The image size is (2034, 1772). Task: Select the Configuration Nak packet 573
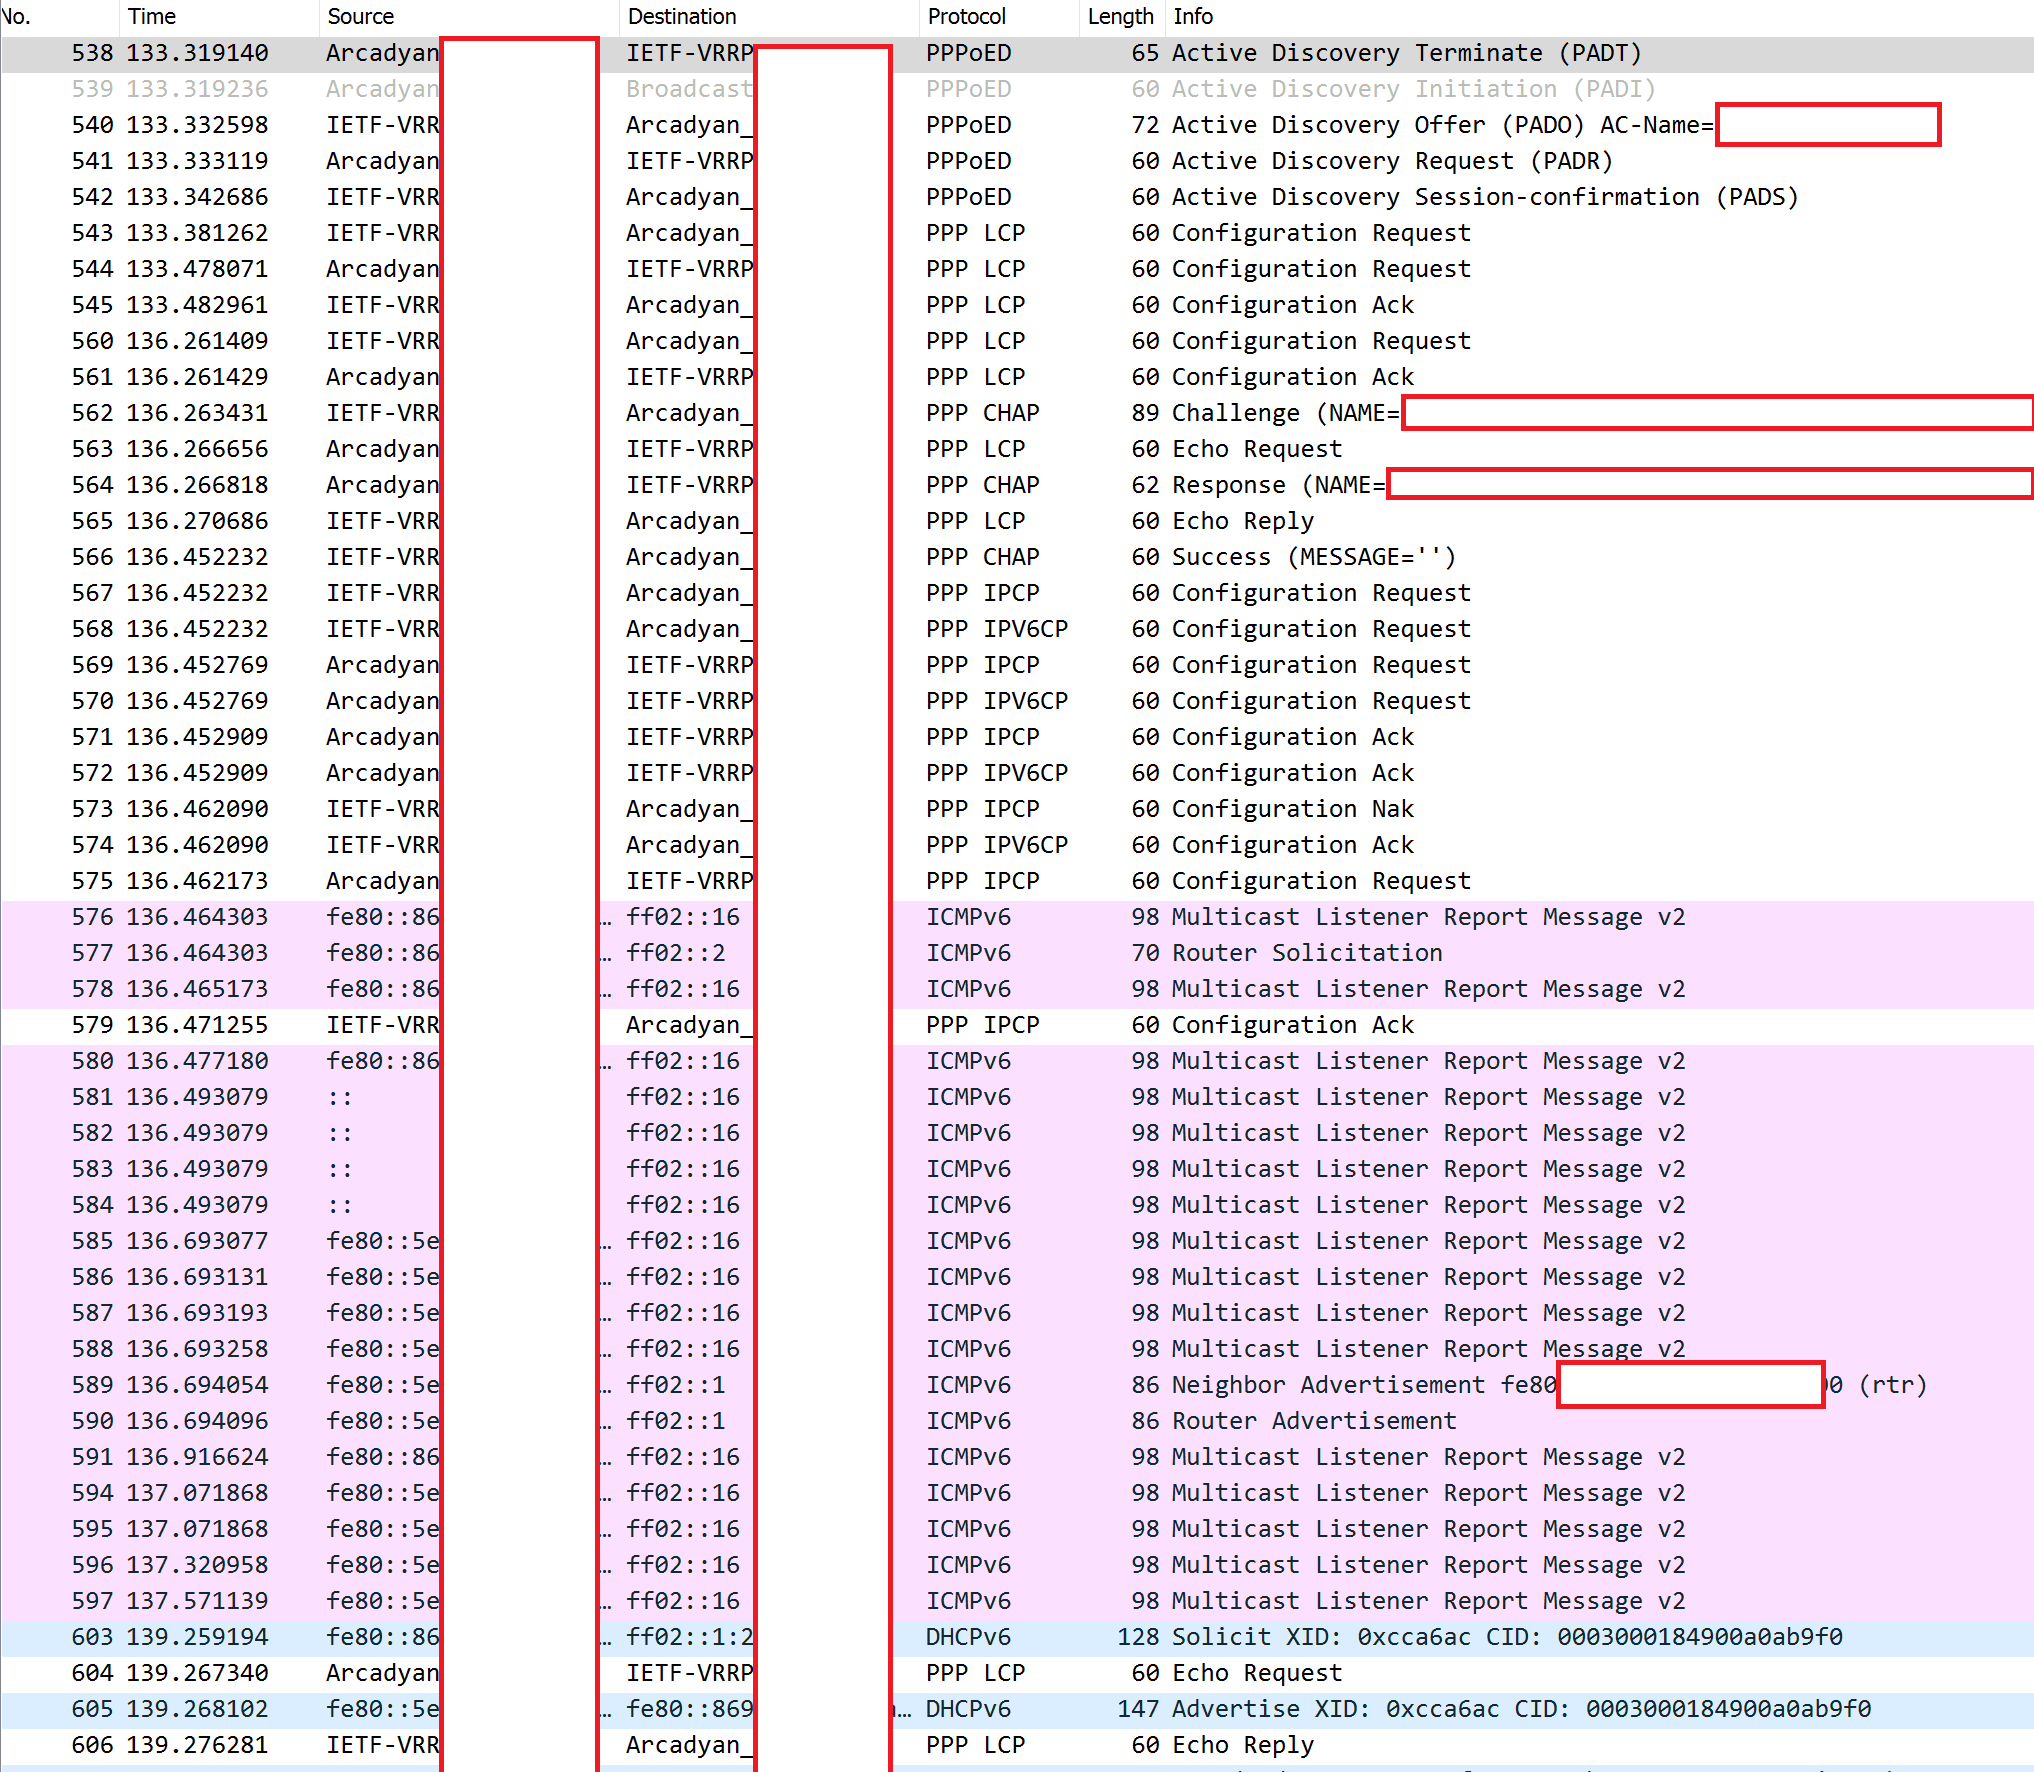tap(1000, 808)
